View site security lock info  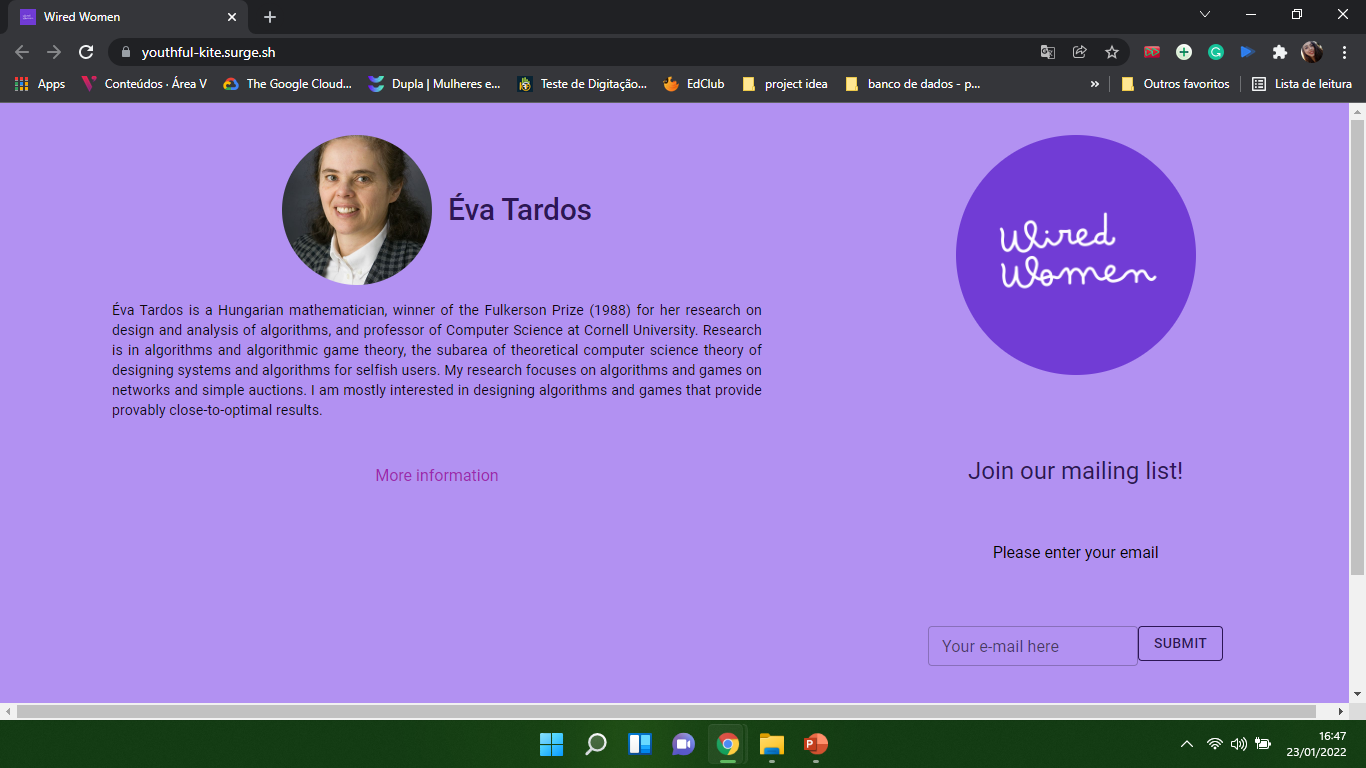point(126,52)
